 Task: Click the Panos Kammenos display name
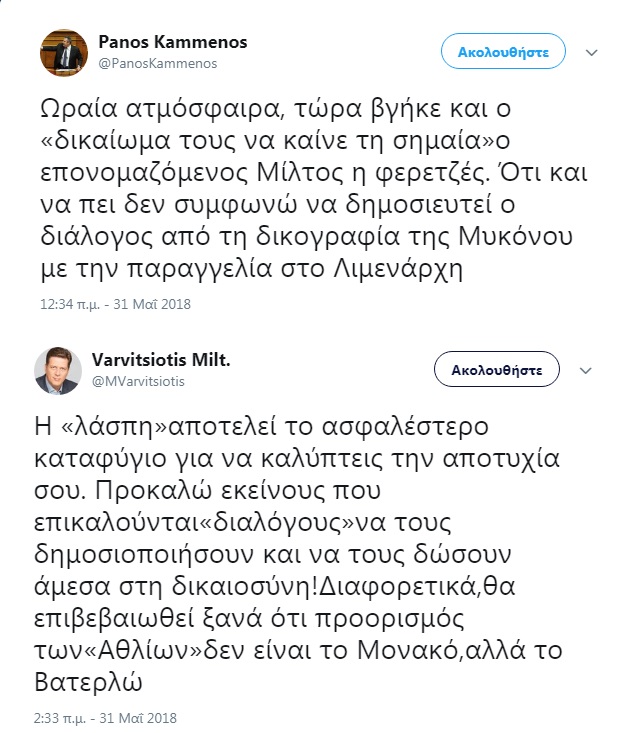(173, 42)
